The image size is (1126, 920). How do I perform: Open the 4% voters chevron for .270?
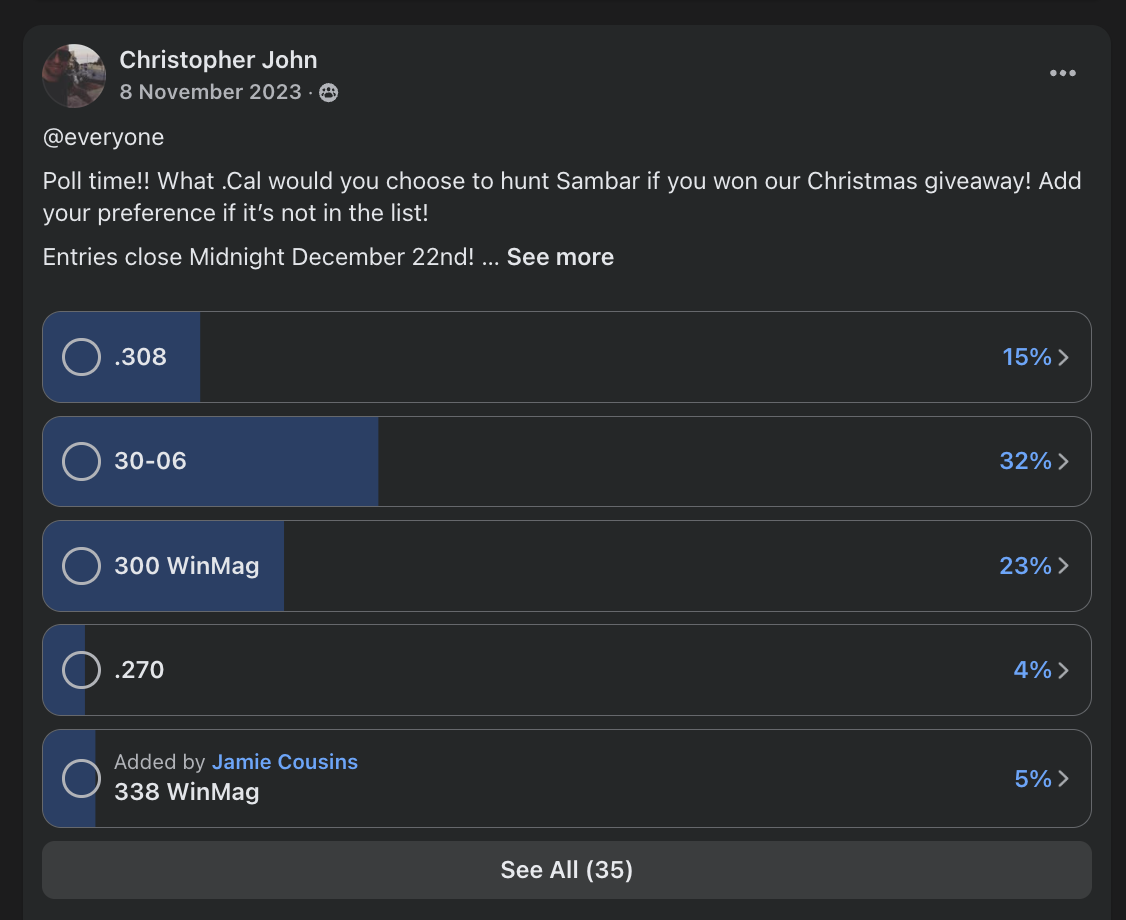click(1064, 670)
